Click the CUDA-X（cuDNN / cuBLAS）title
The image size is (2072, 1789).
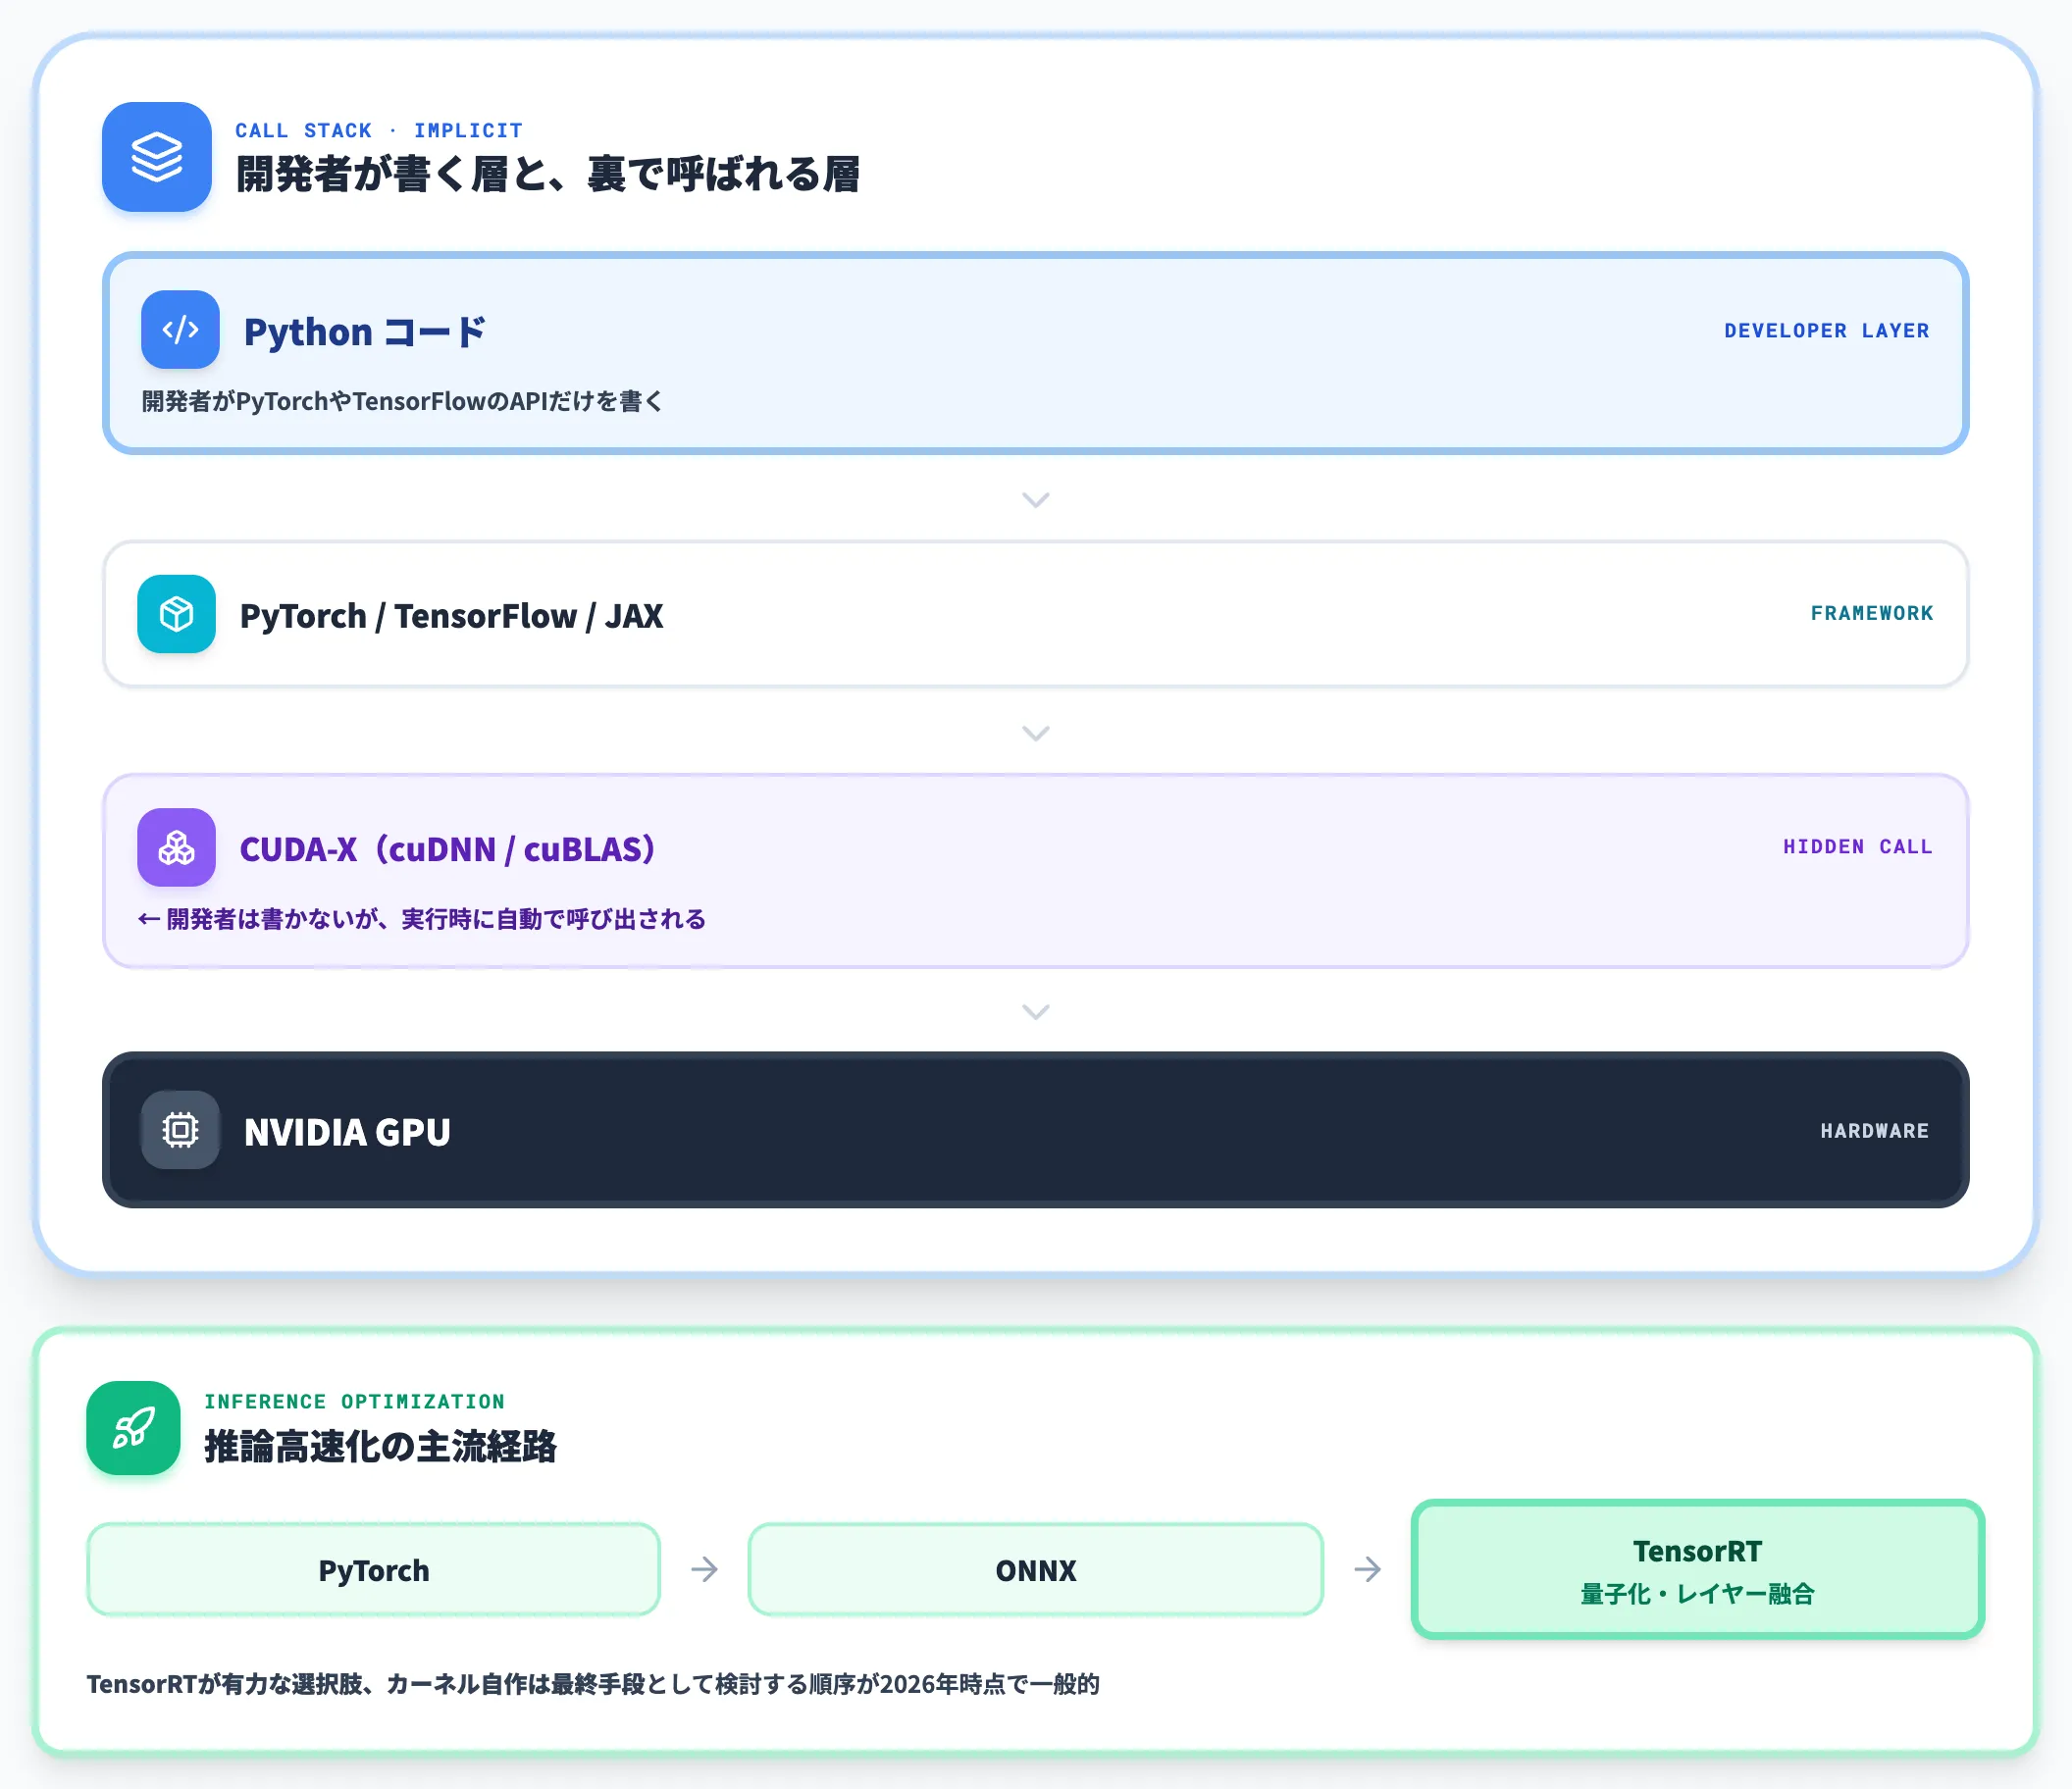click(447, 848)
